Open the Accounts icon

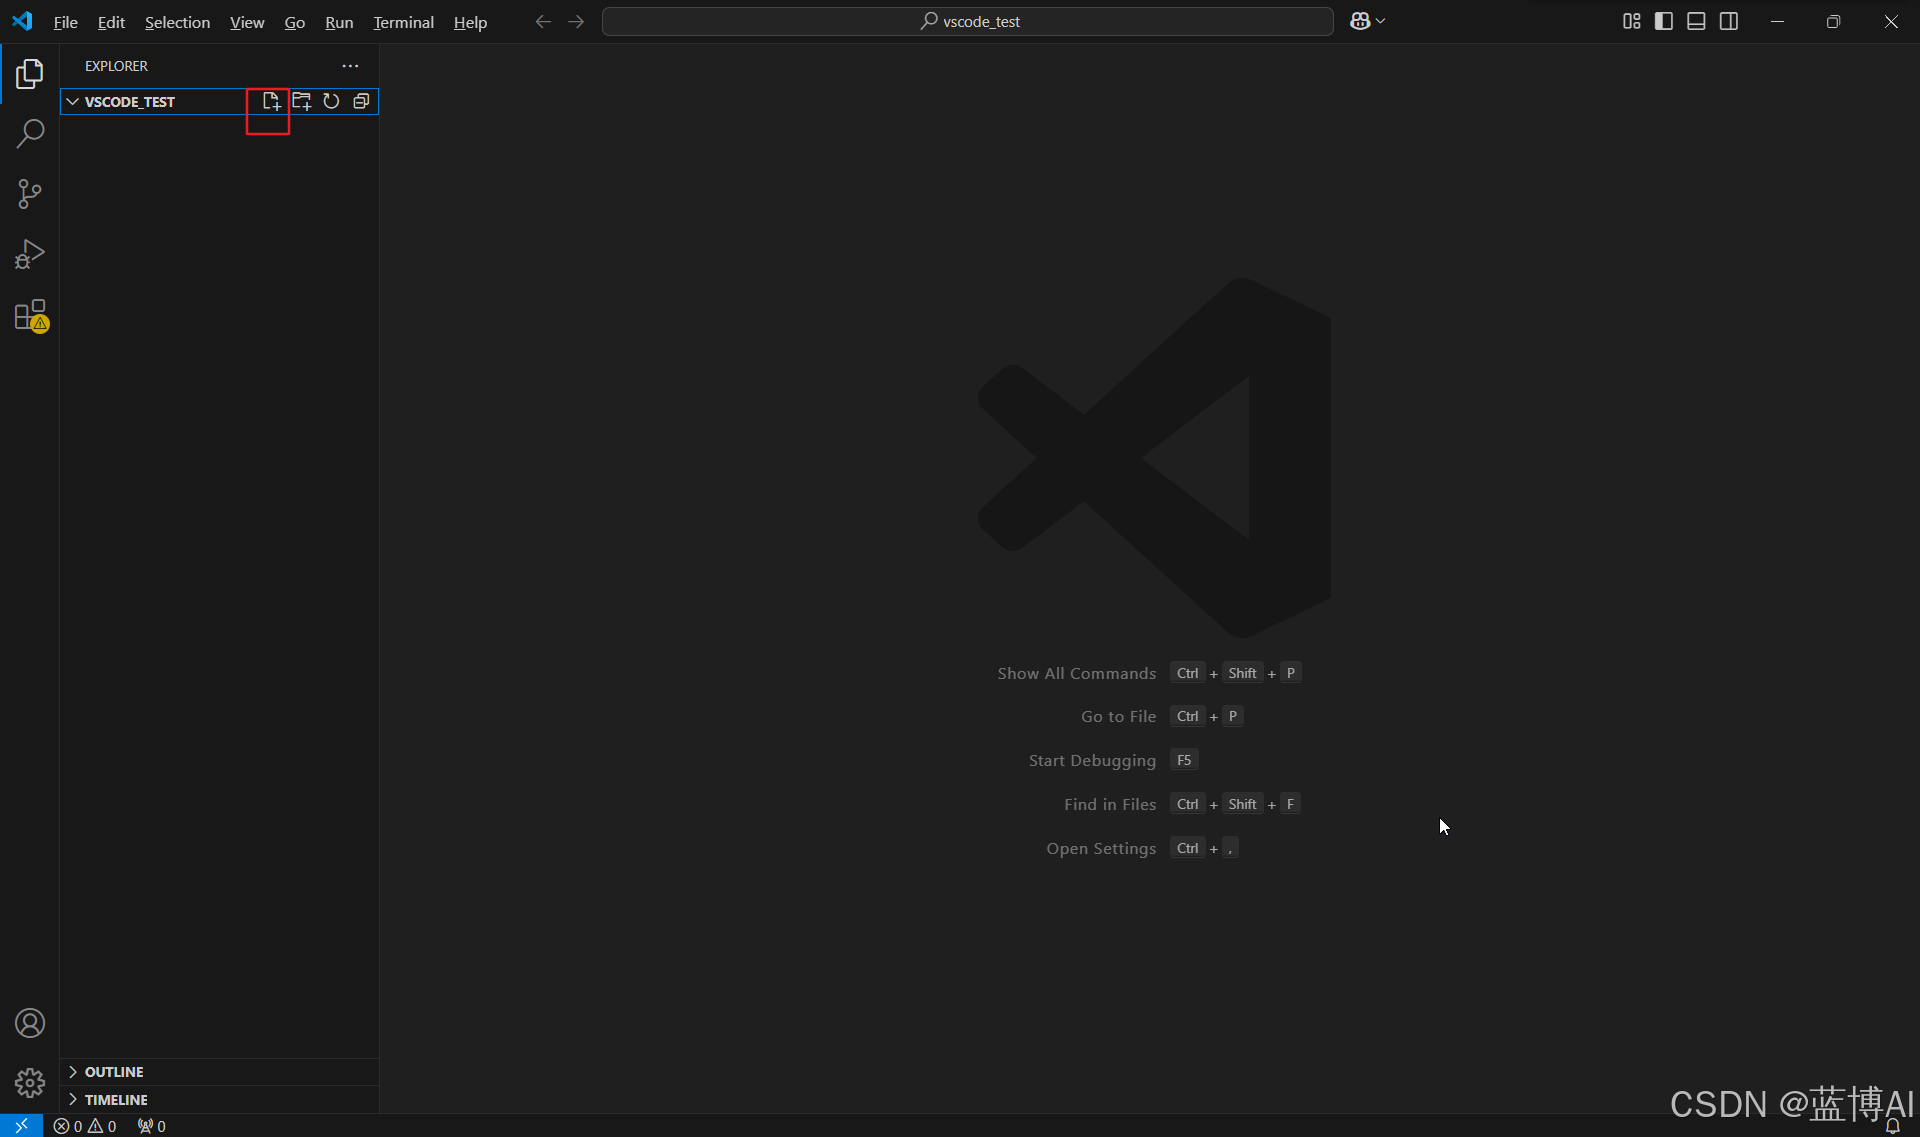tap(30, 1023)
